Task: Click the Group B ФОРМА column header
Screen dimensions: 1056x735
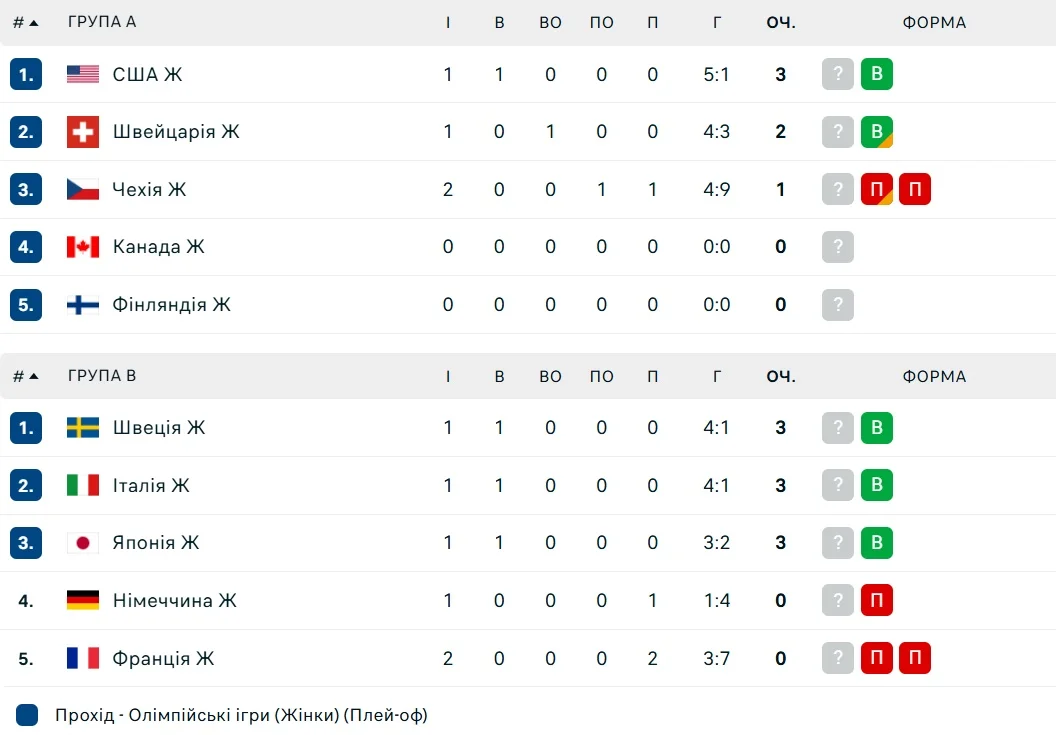Action: pos(934,376)
